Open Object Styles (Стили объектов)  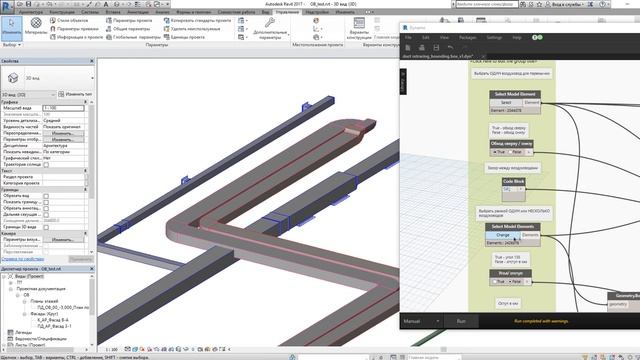[x=69, y=20]
